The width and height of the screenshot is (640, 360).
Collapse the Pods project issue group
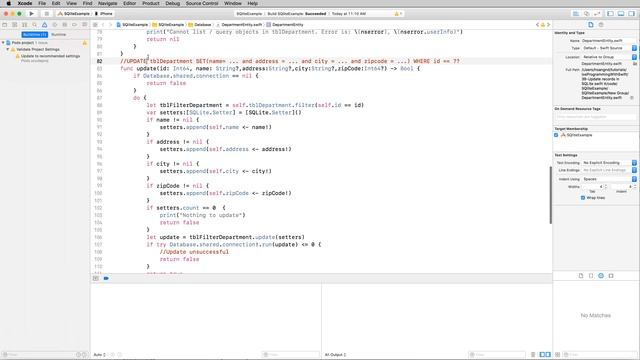point(3,43)
